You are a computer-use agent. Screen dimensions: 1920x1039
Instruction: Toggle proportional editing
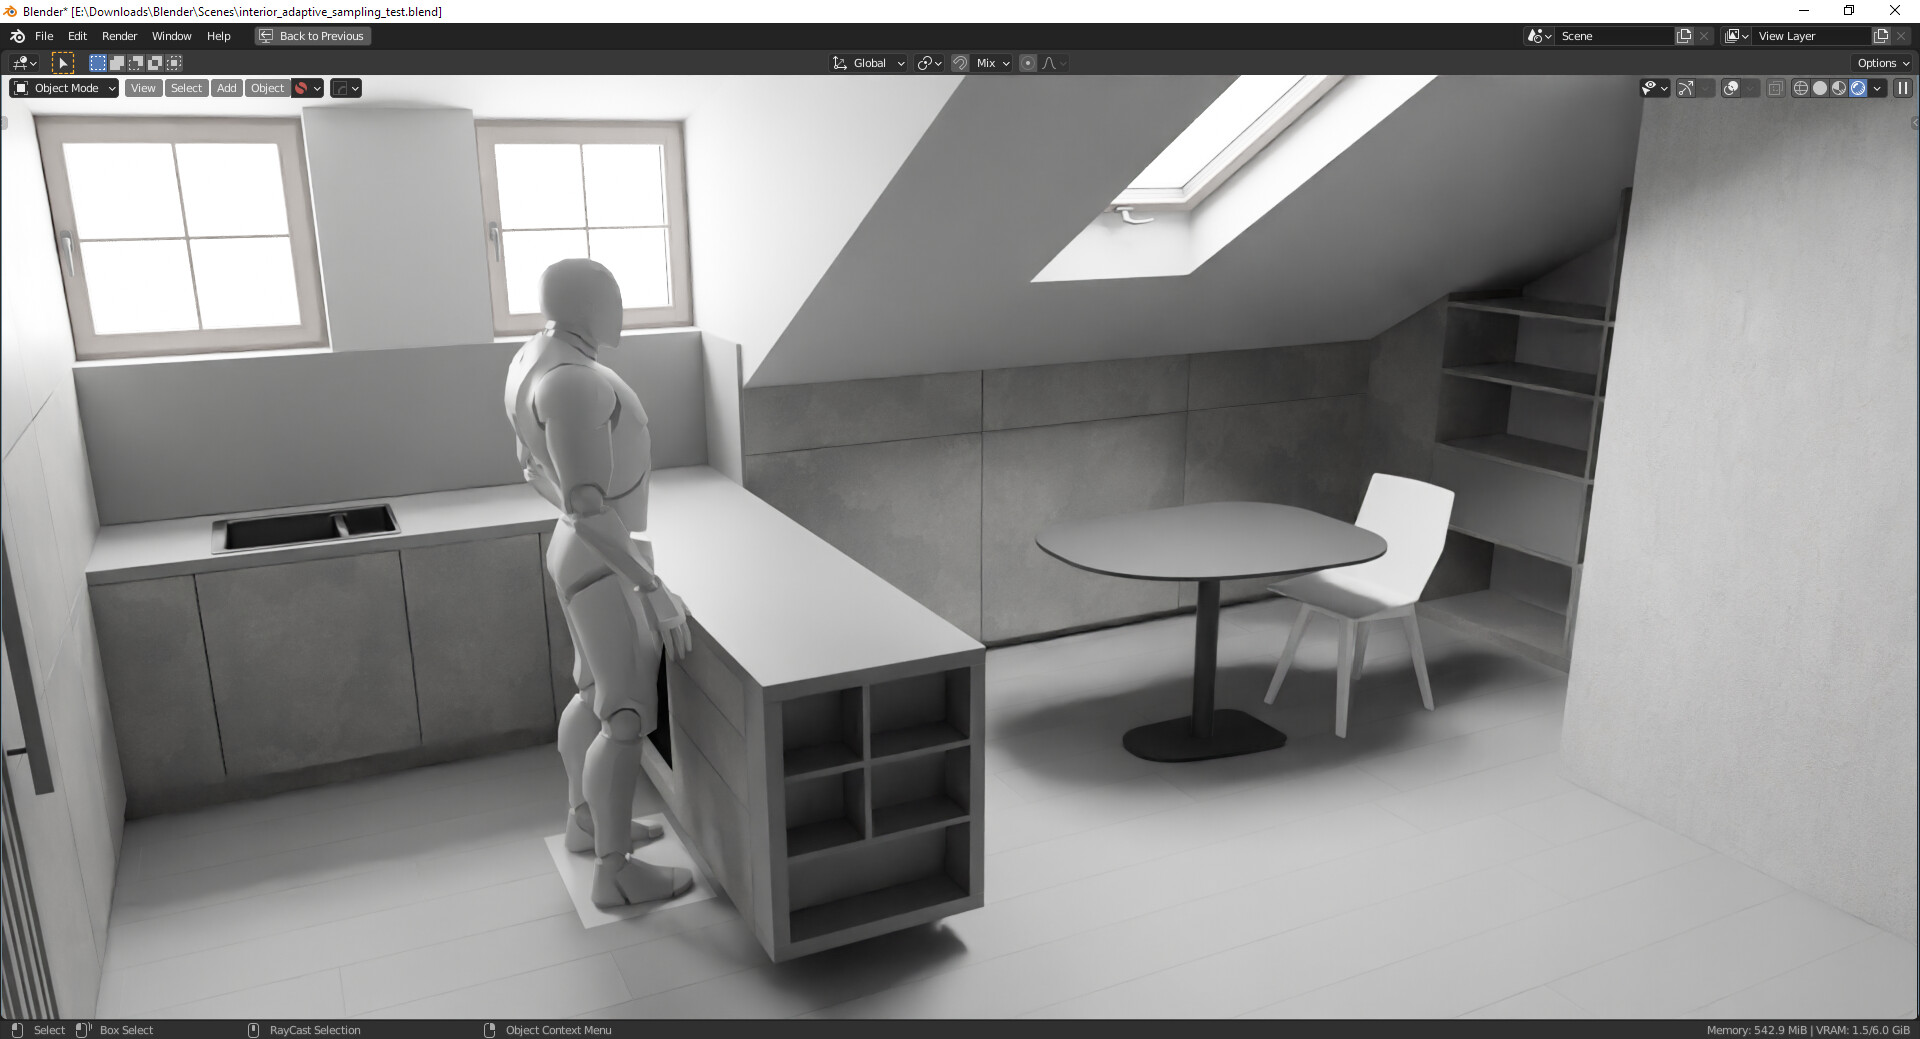(1028, 63)
